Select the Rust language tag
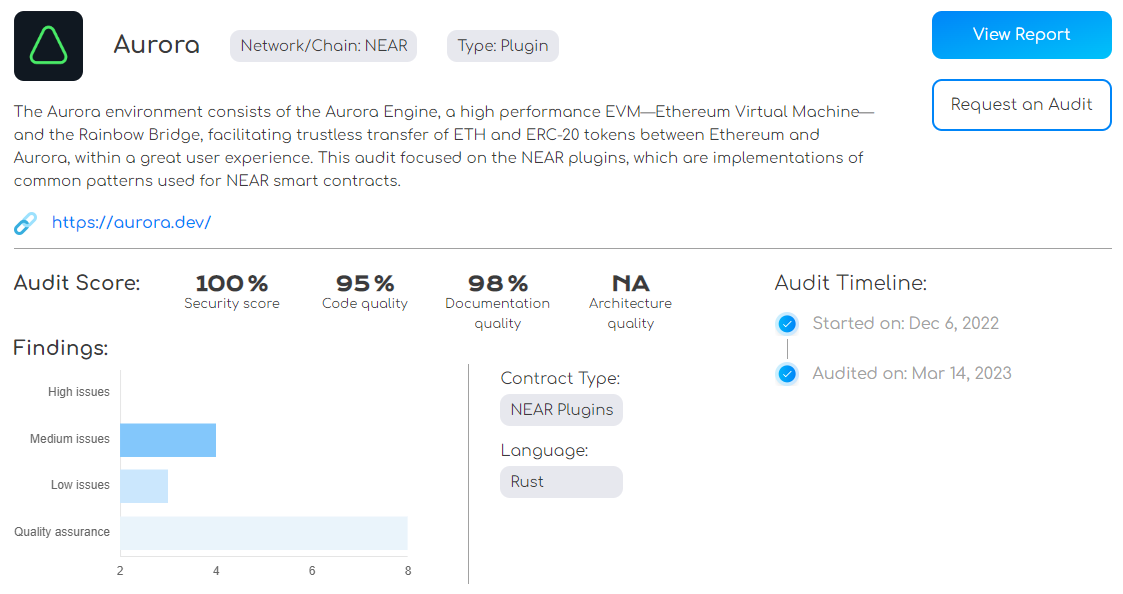Viewport: 1123px width, 594px height. (561, 481)
